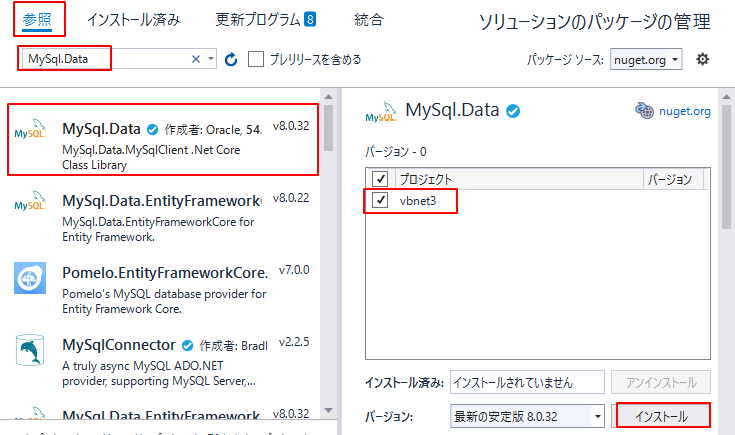Click the refresh icon beside search box
This screenshot has width=735, height=435.
231,60
